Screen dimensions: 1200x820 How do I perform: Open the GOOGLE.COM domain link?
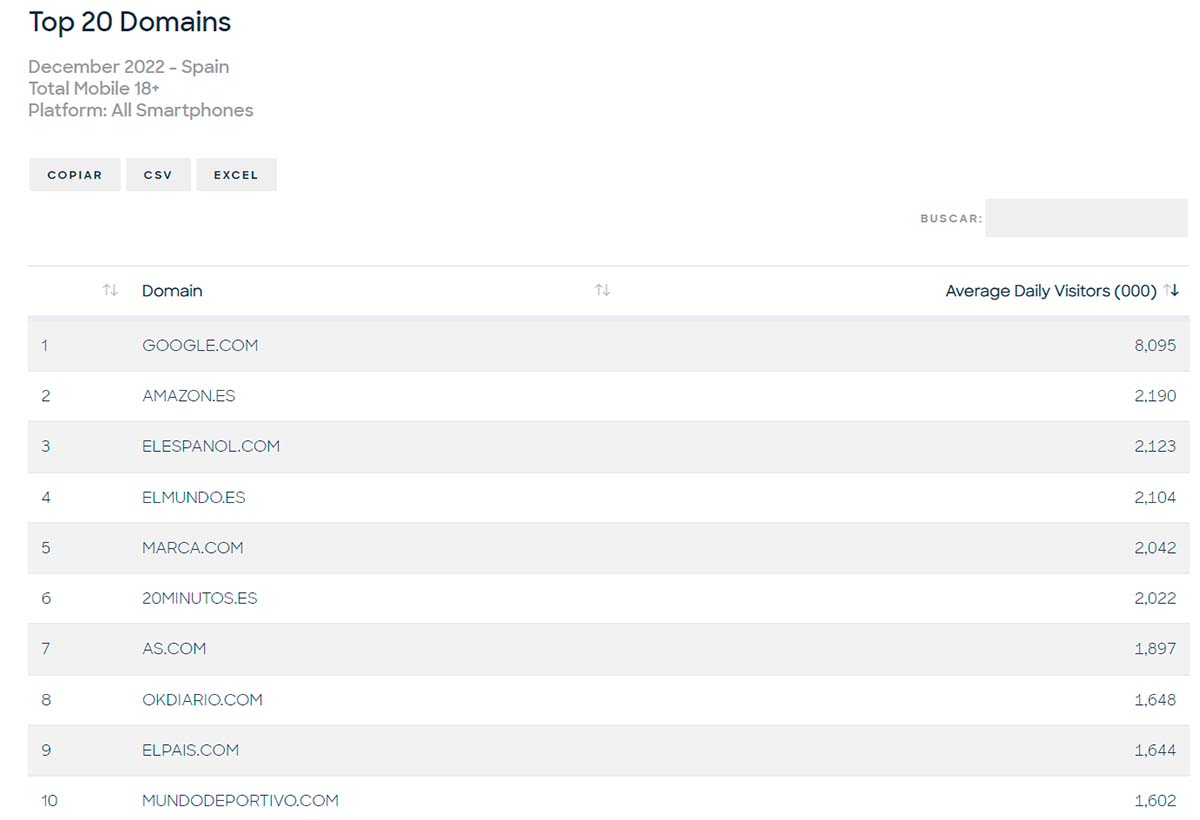(200, 345)
